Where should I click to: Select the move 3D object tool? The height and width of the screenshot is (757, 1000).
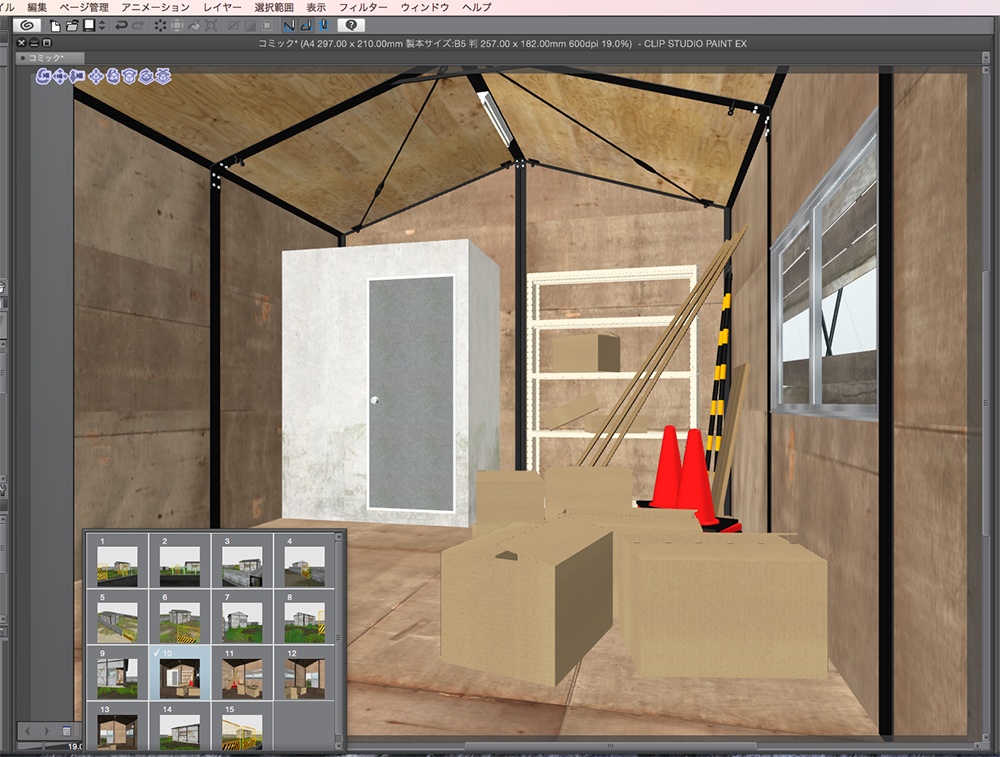click(x=96, y=77)
